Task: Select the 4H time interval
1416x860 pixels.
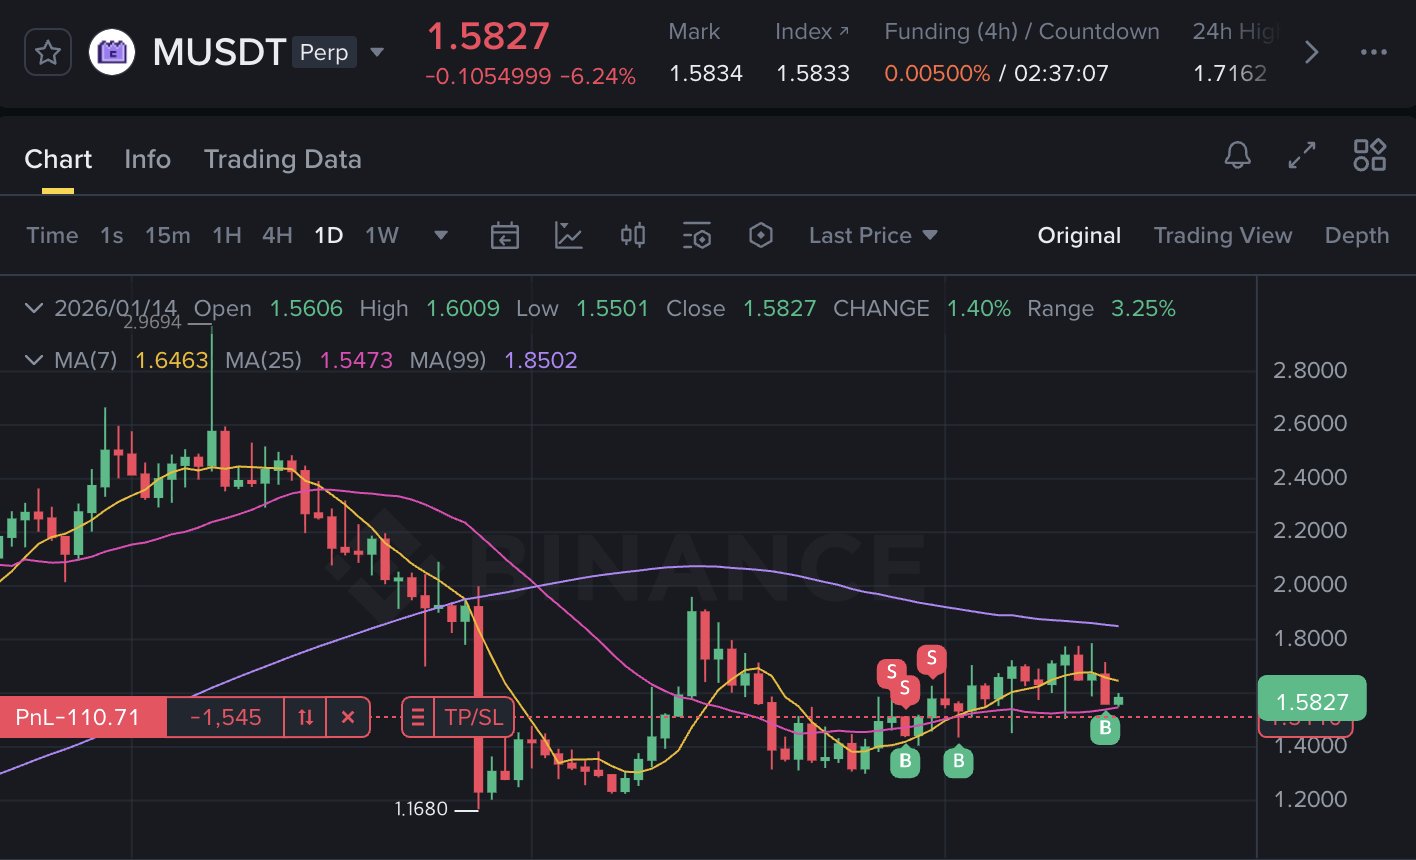Action: 277,236
